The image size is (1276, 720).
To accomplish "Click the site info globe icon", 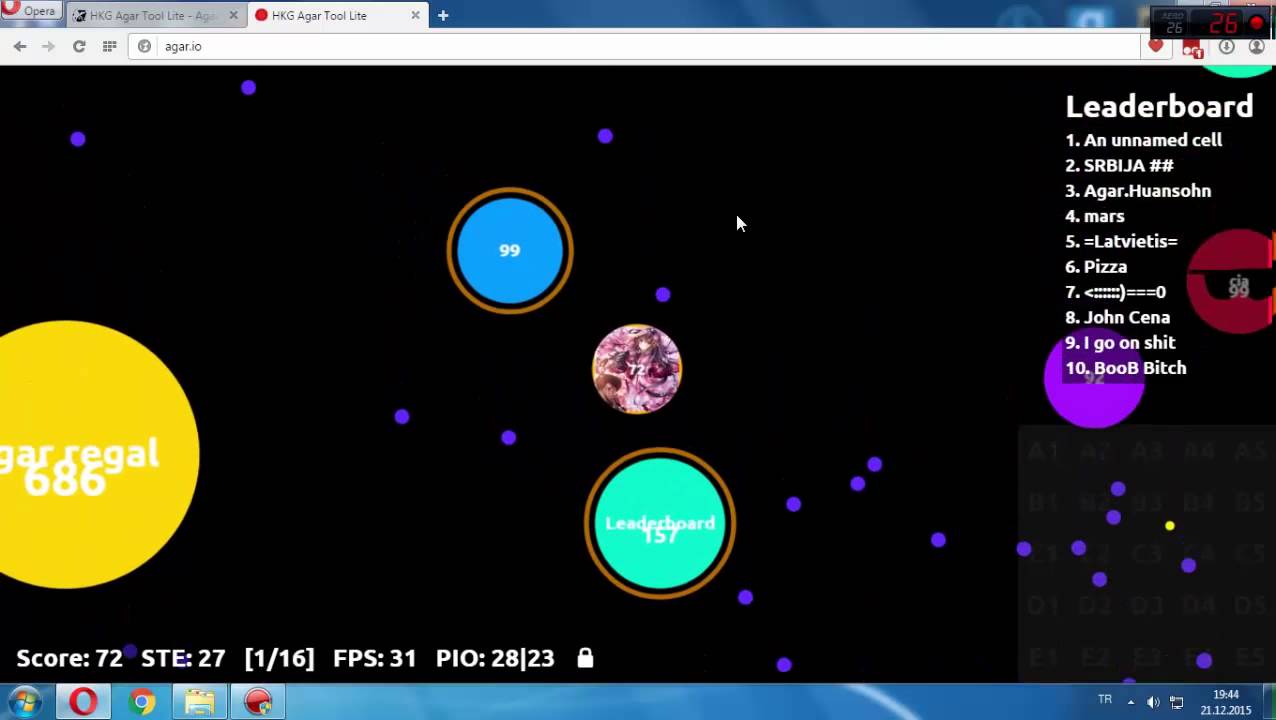I will click(x=144, y=46).
